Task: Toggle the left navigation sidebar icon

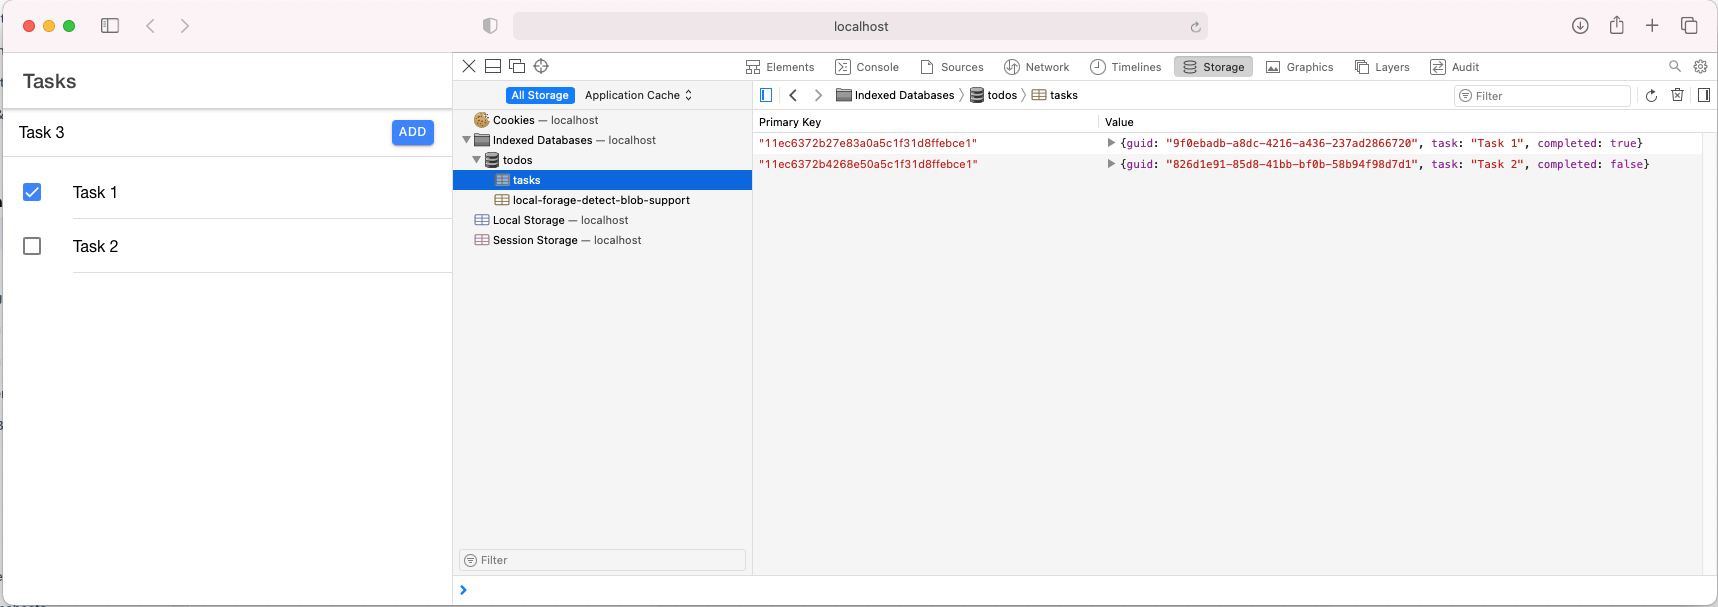Action: [766, 96]
